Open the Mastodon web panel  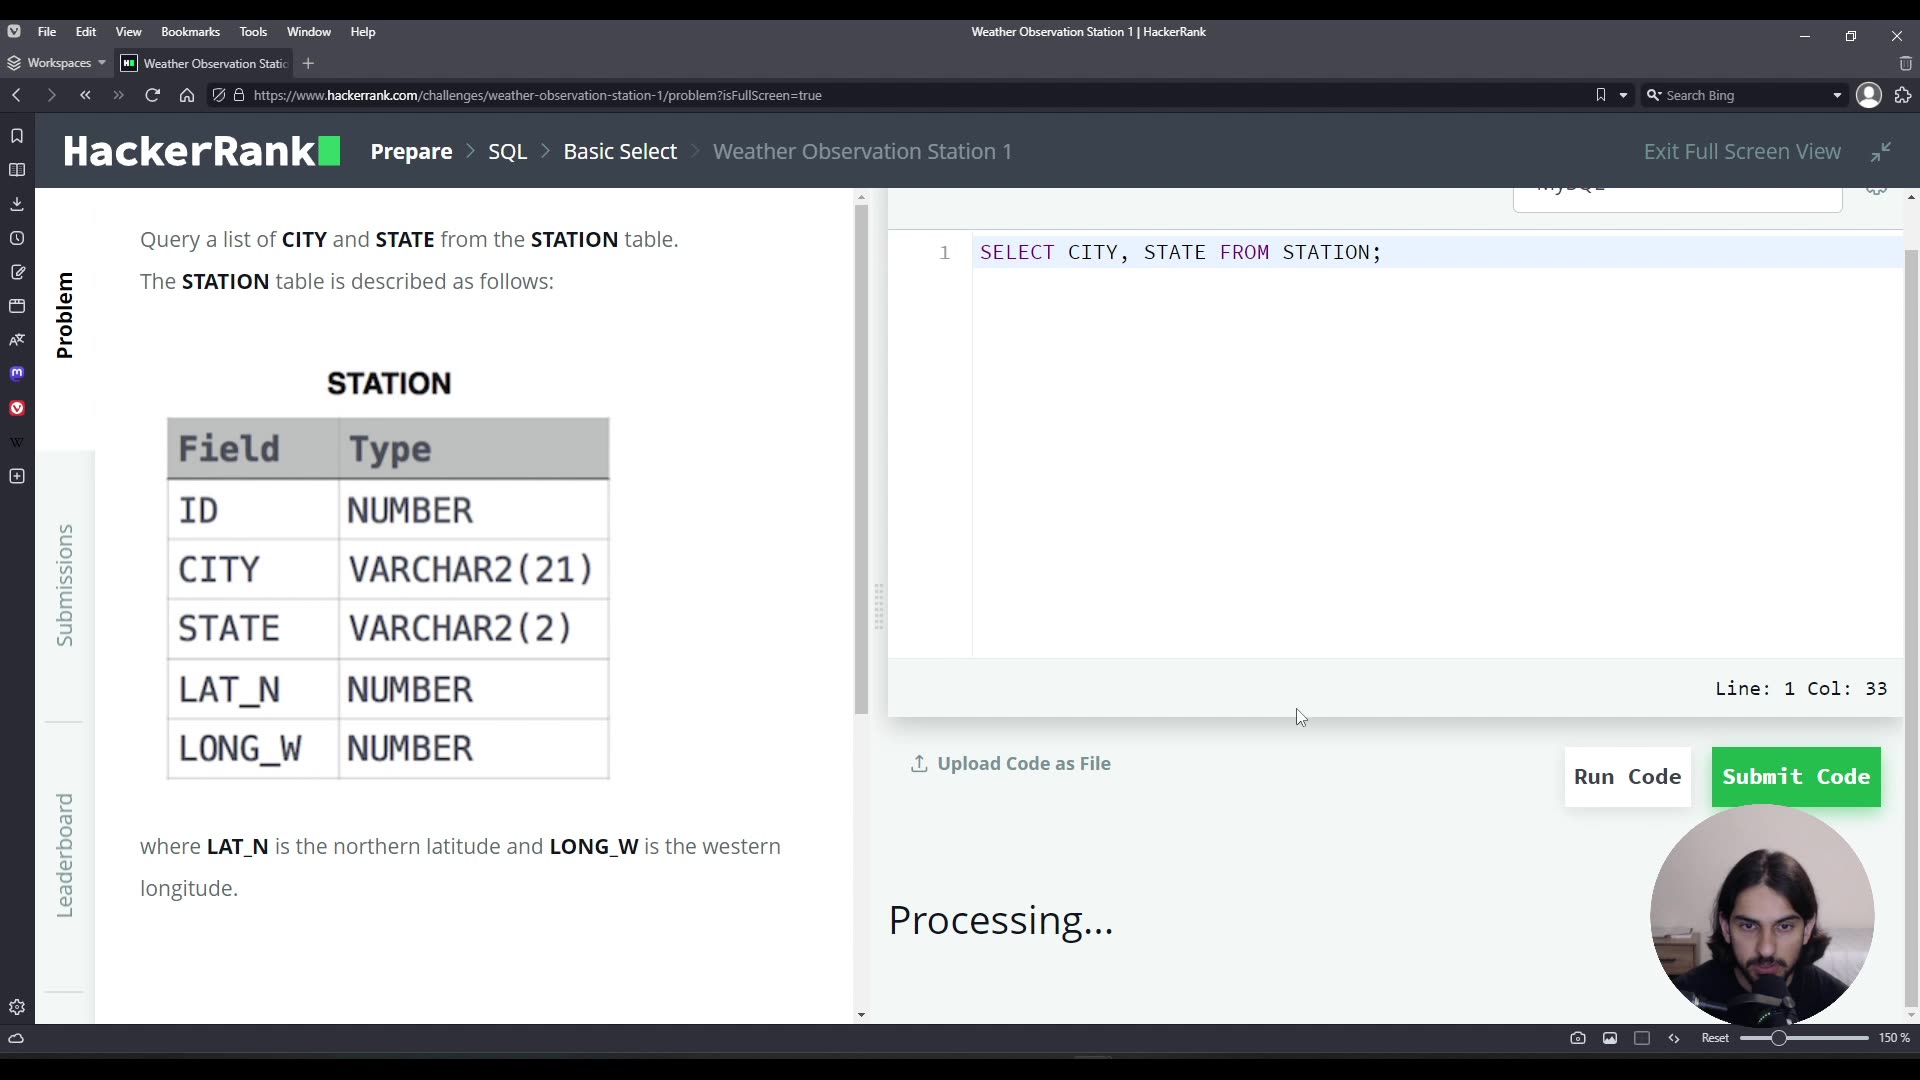click(x=16, y=373)
